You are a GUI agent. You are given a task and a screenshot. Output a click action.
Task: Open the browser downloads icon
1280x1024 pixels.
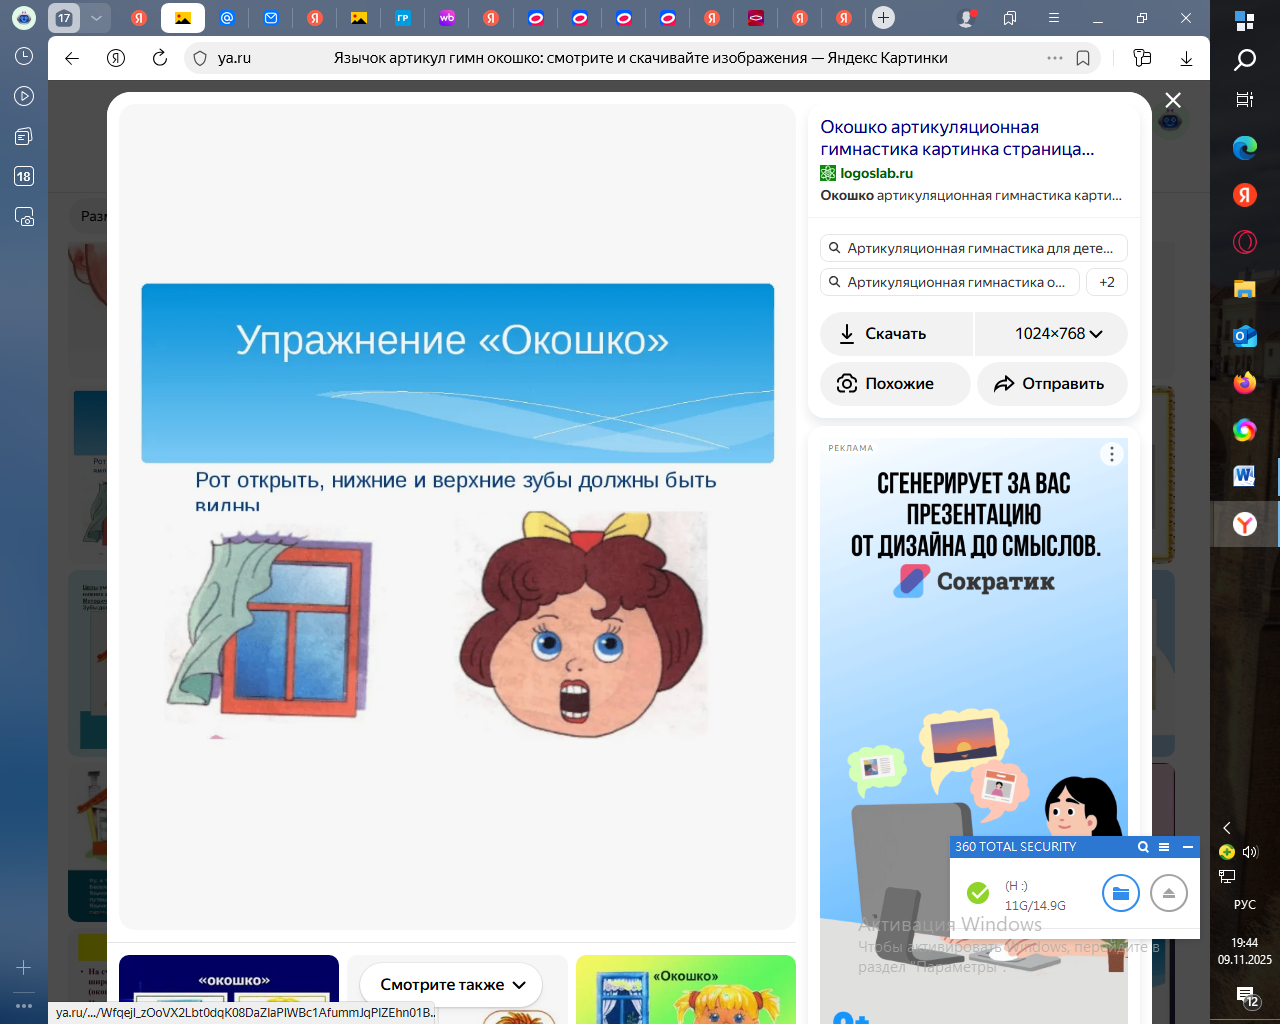tap(1186, 58)
